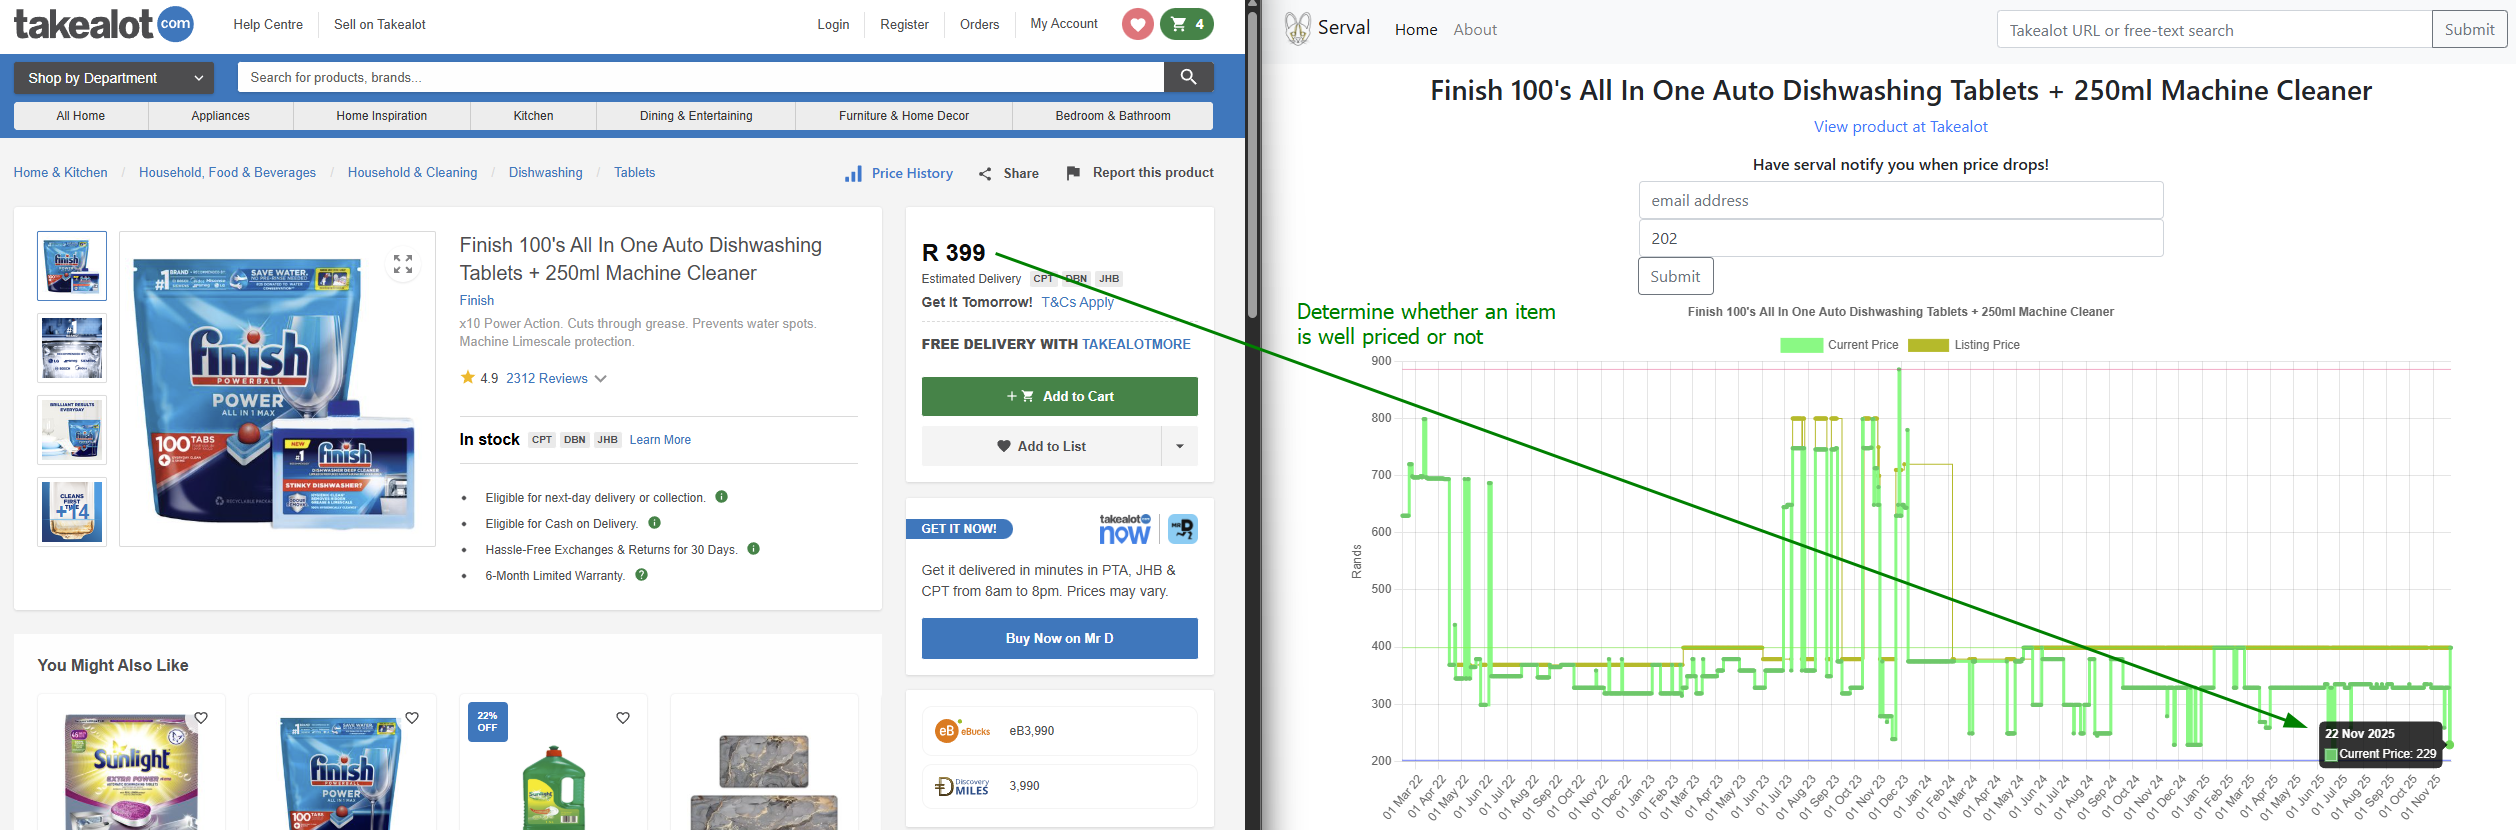
Task: Click the Share icon
Action: (986, 174)
